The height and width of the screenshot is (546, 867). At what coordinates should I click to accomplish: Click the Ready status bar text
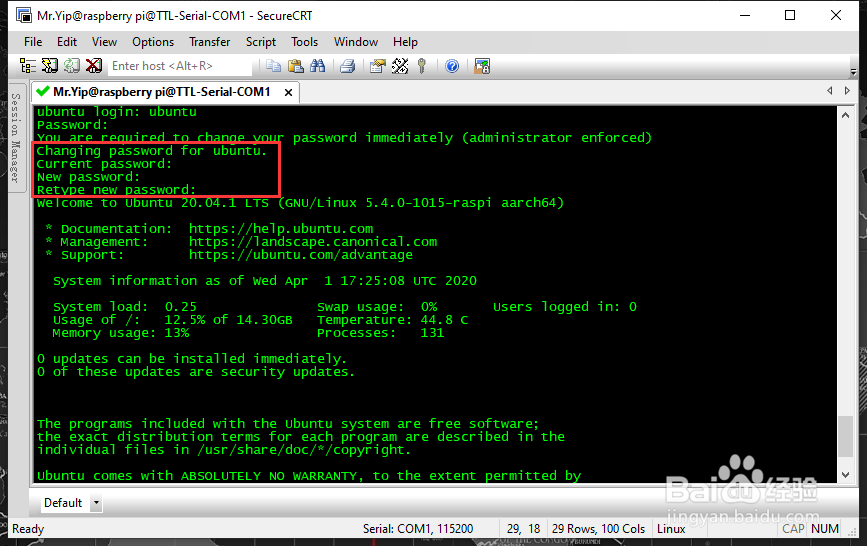pyautogui.click(x=28, y=529)
